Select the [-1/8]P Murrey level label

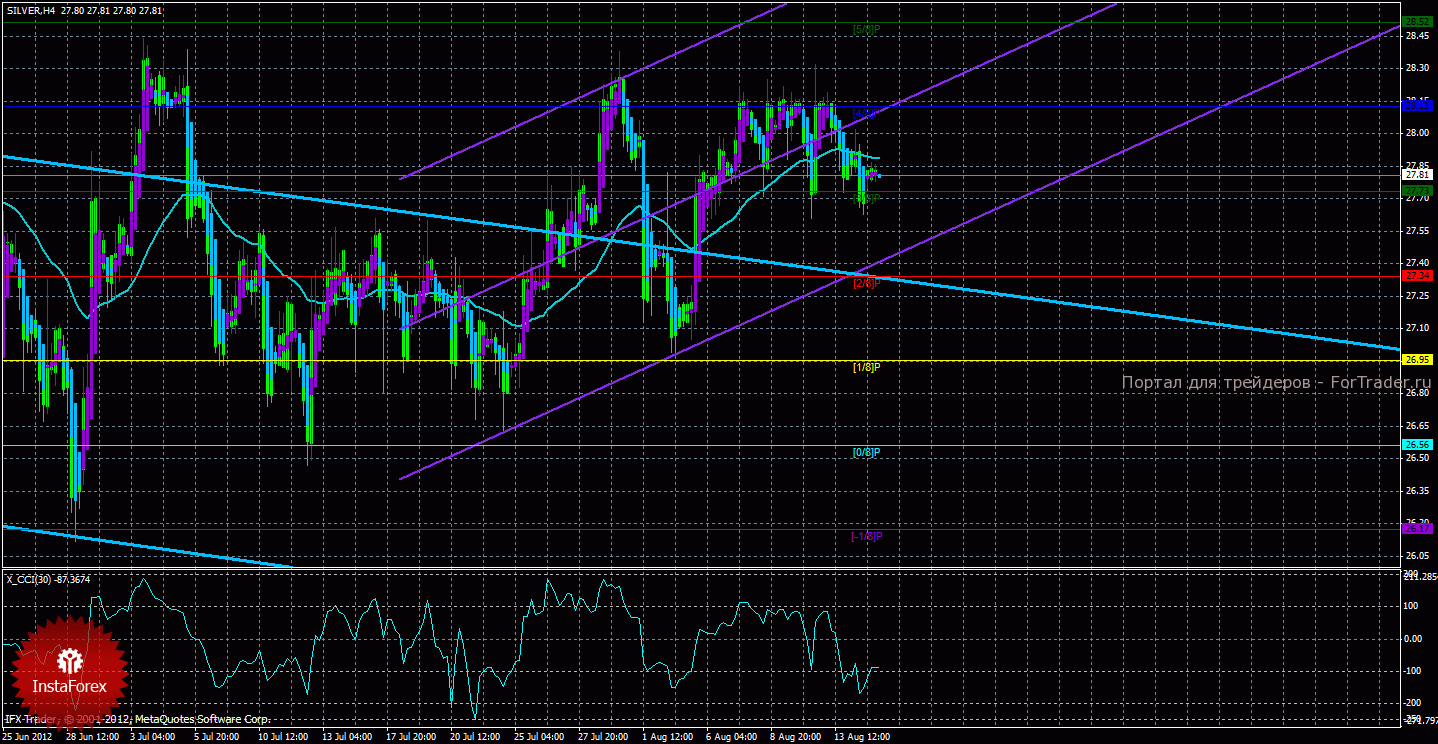tap(866, 536)
